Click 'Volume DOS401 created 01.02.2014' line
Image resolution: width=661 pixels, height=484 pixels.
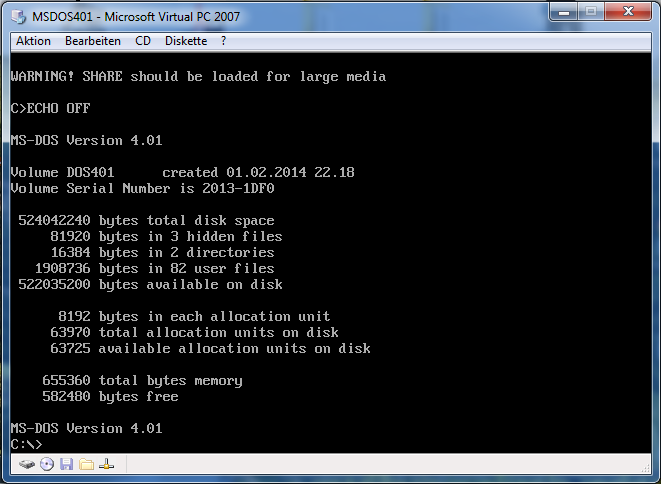(x=183, y=172)
